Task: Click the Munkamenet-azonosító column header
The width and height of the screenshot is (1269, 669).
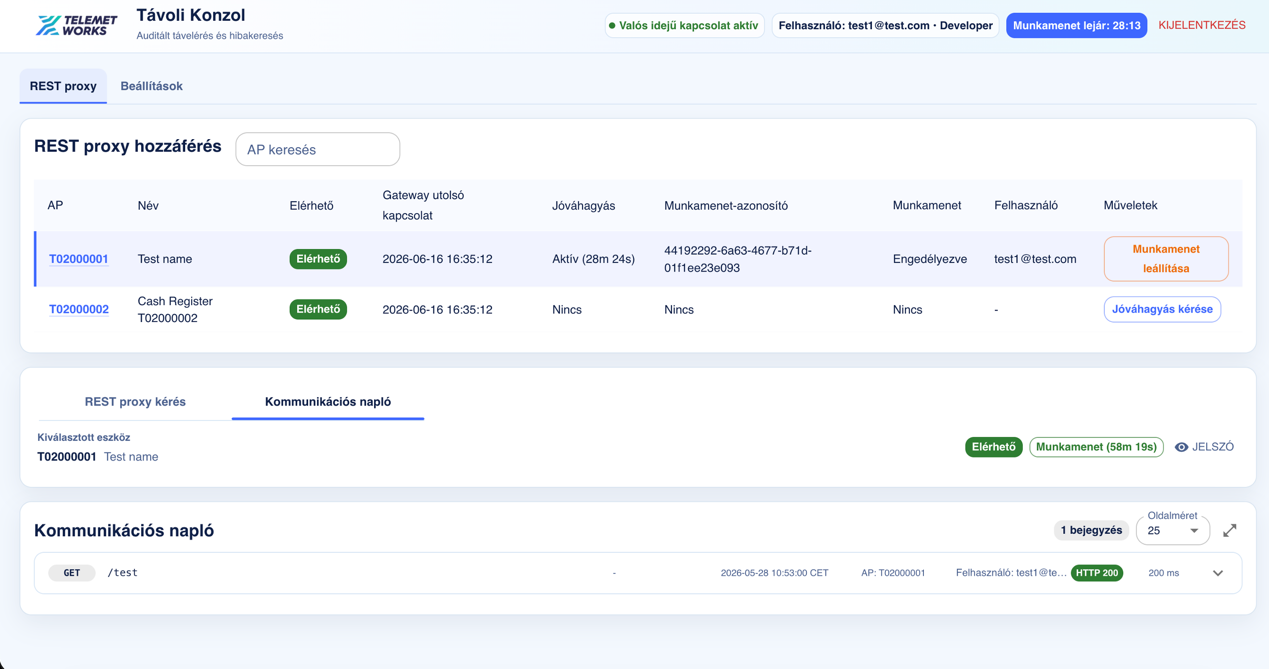Action: tap(726, 205)
